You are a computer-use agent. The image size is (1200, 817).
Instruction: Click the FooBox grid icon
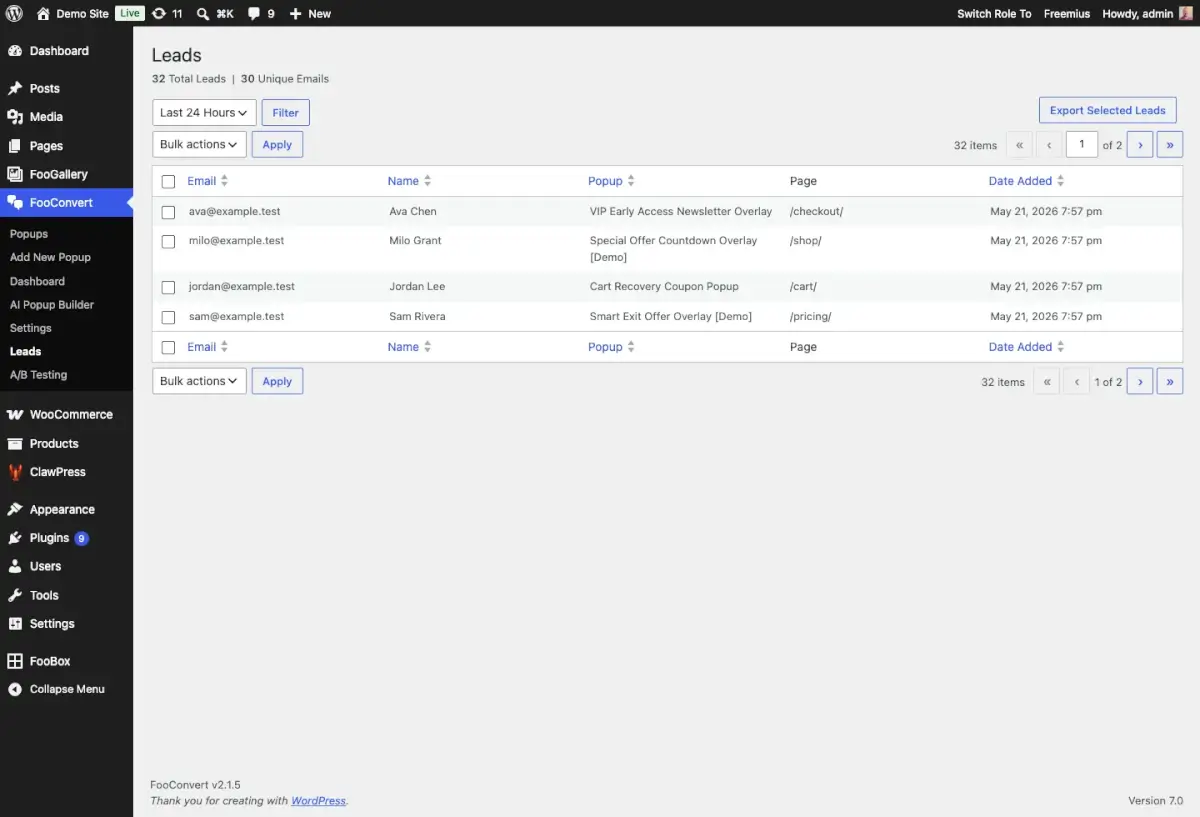click(x=15, y=661)
